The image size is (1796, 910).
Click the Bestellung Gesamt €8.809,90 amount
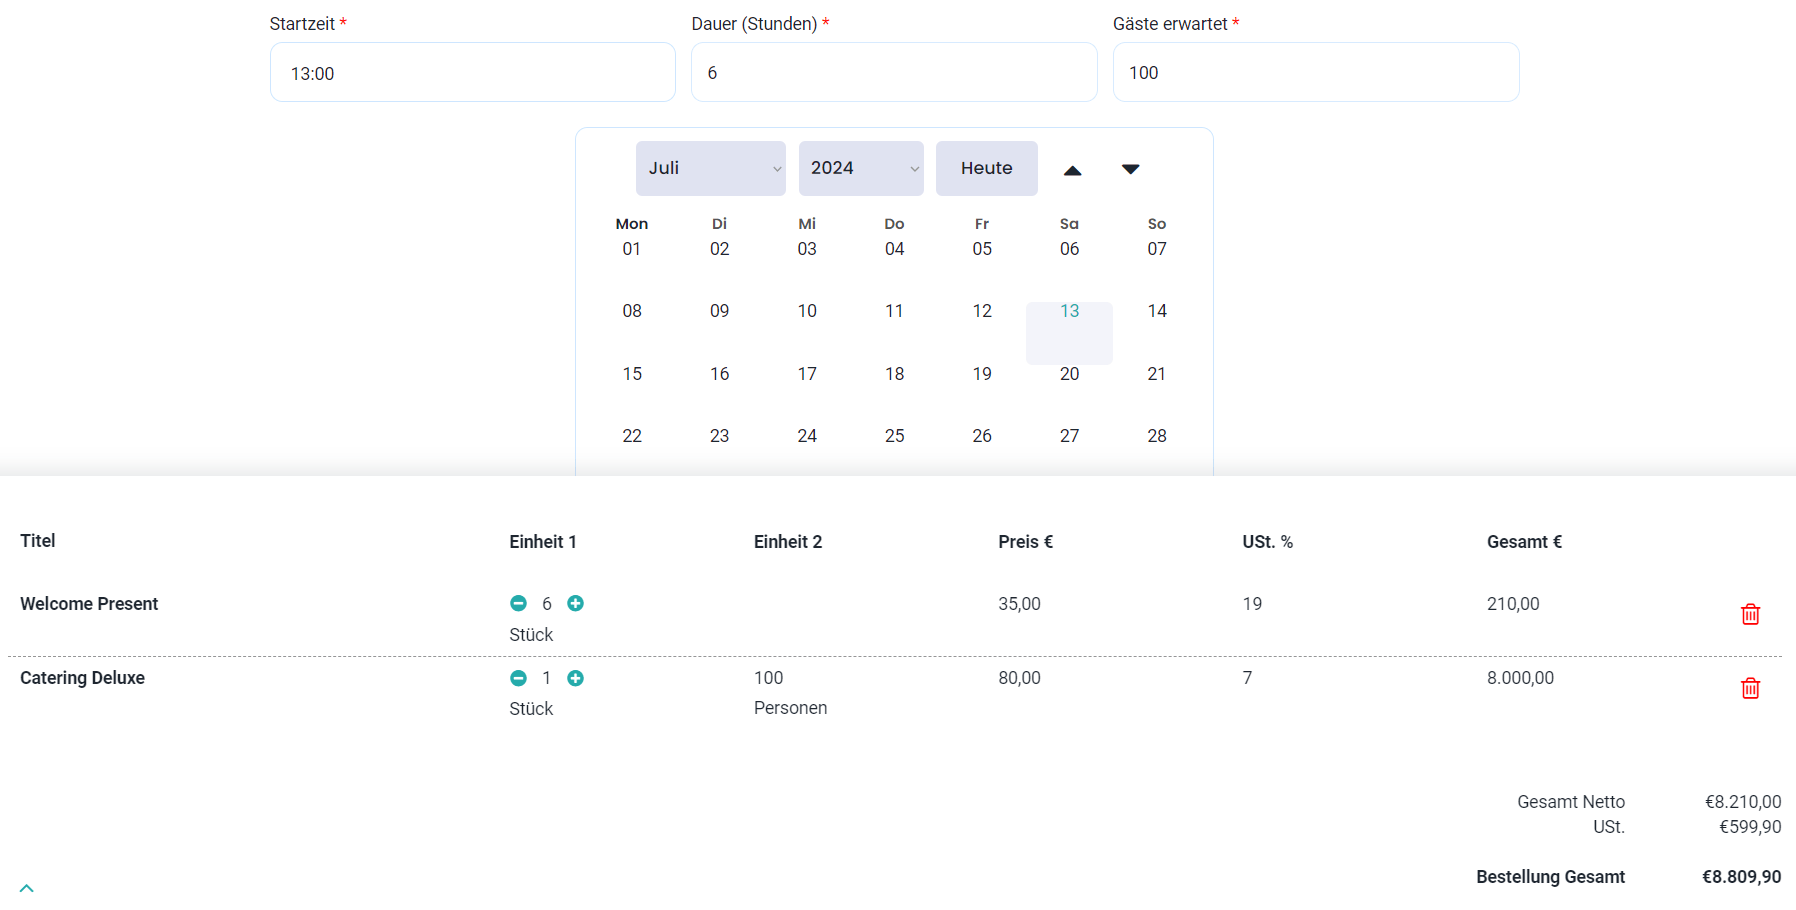pyautogui.click(x=1741, y=877)
